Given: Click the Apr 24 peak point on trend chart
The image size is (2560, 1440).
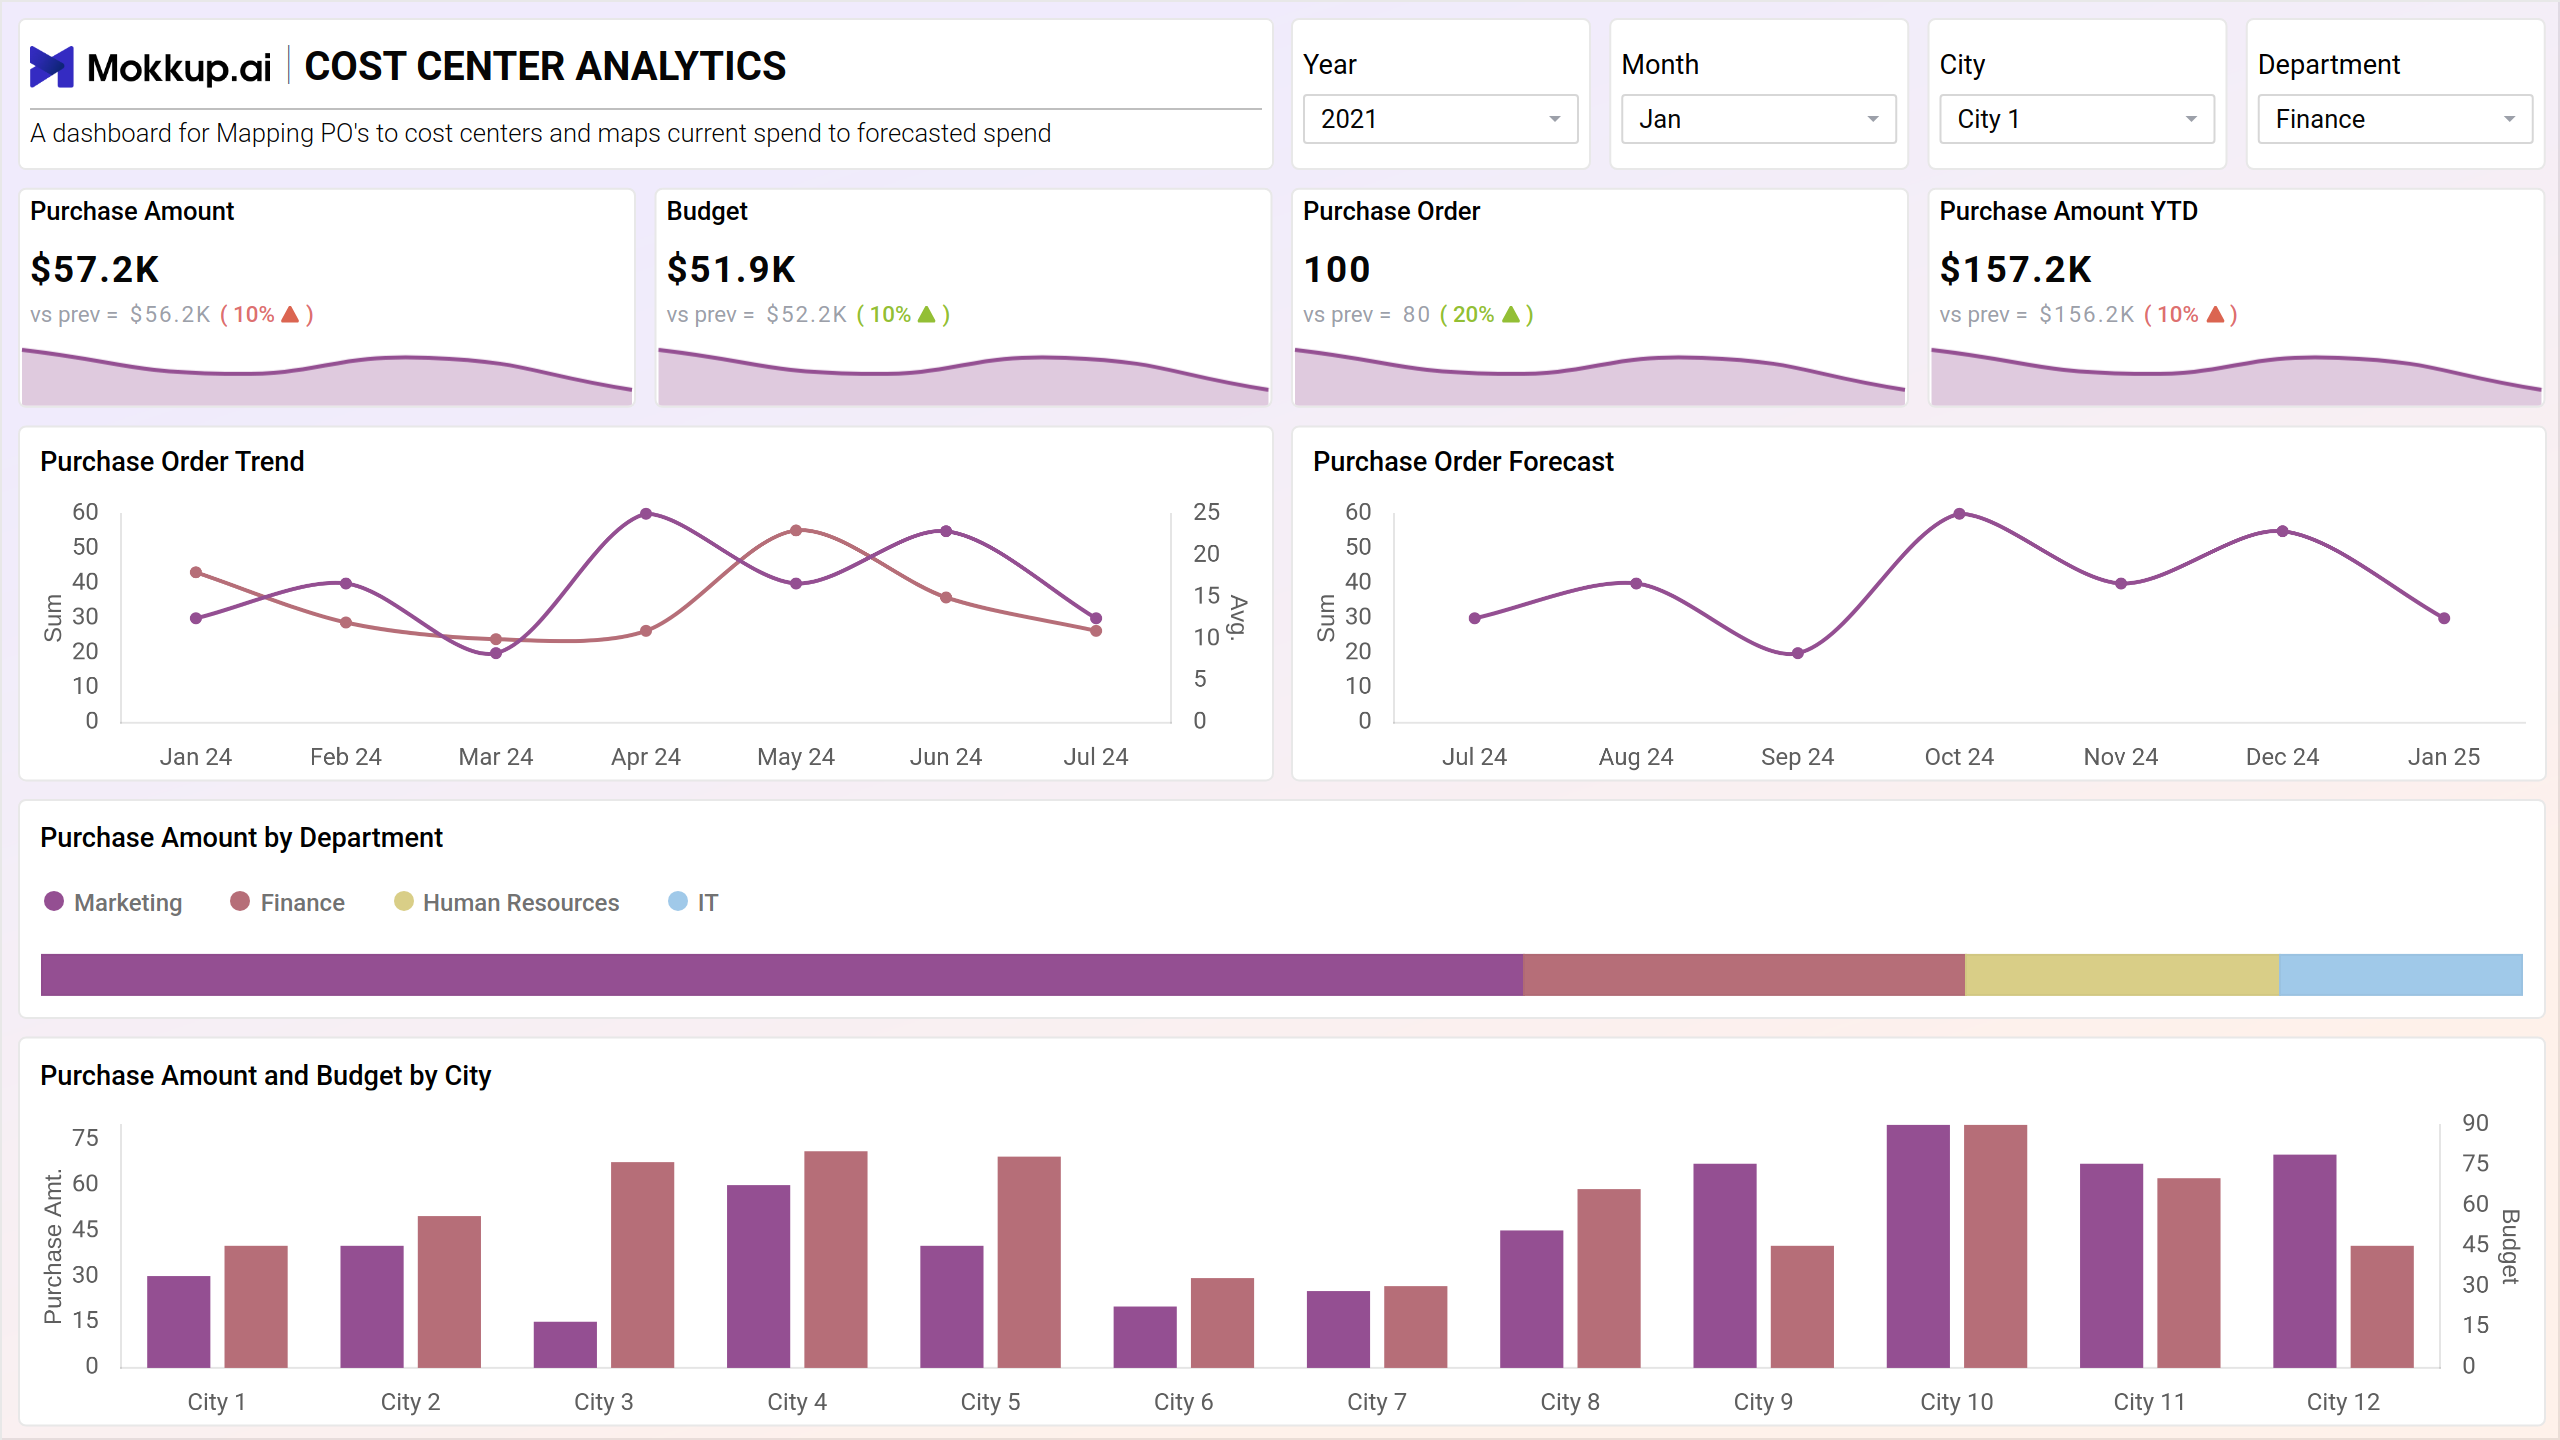Looking at the screenshot, I should [x=646, y=514].
